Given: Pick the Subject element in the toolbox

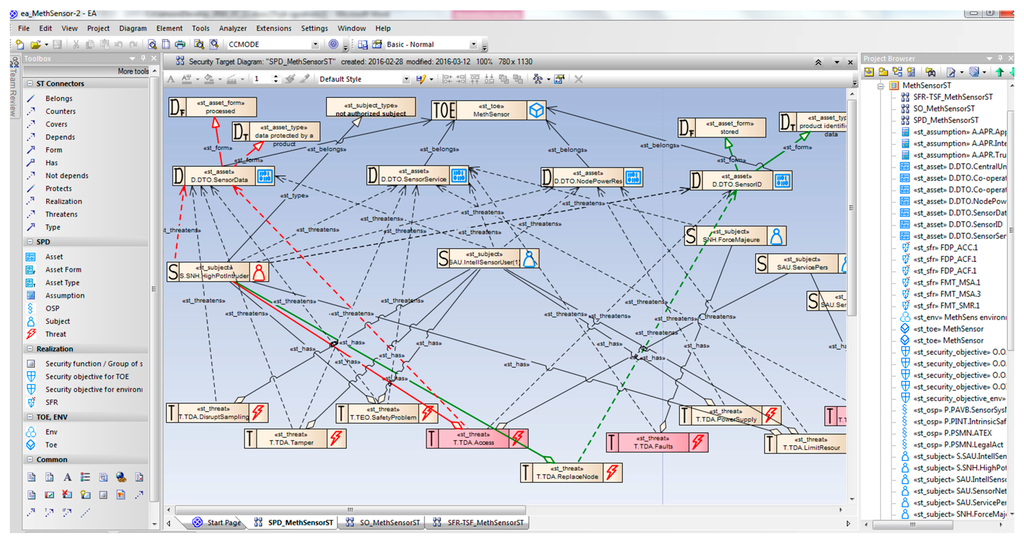Looking at the screenshot, I should [x=58, y=321].
